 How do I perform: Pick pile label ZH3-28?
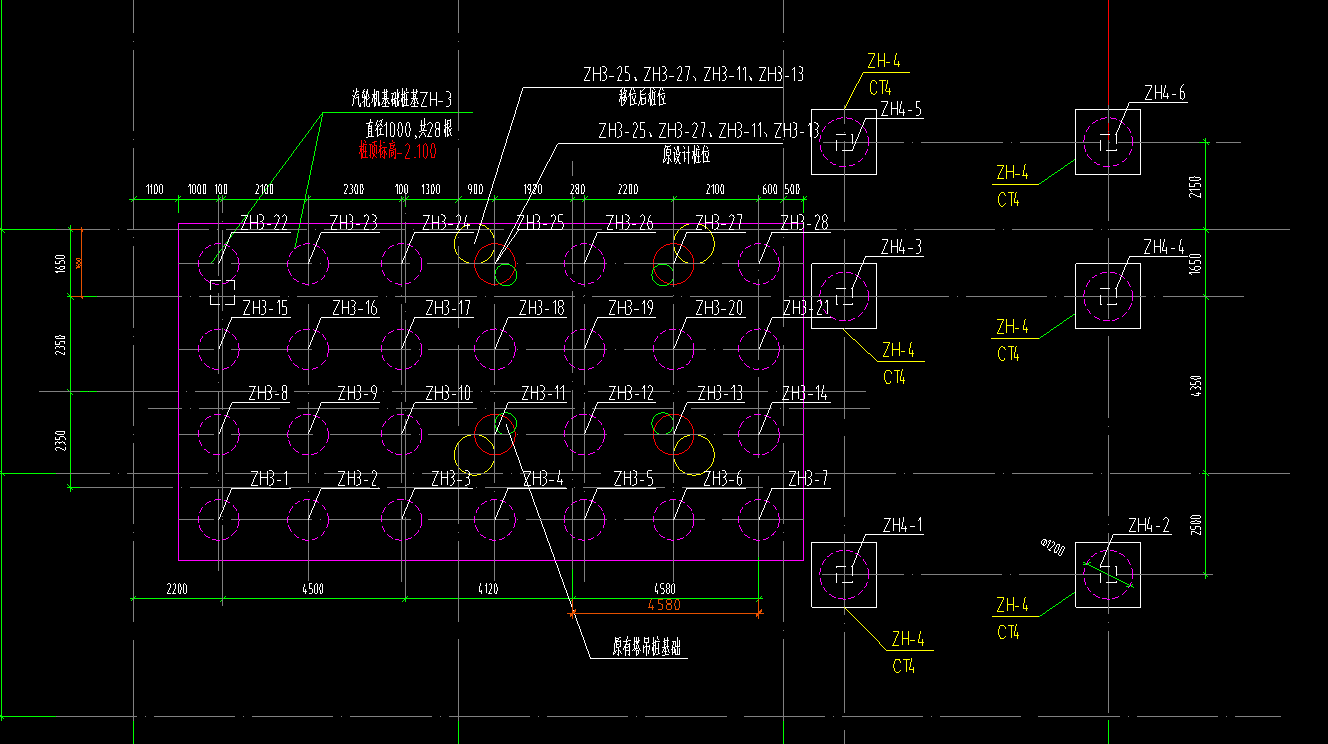(x=805, y=223)
